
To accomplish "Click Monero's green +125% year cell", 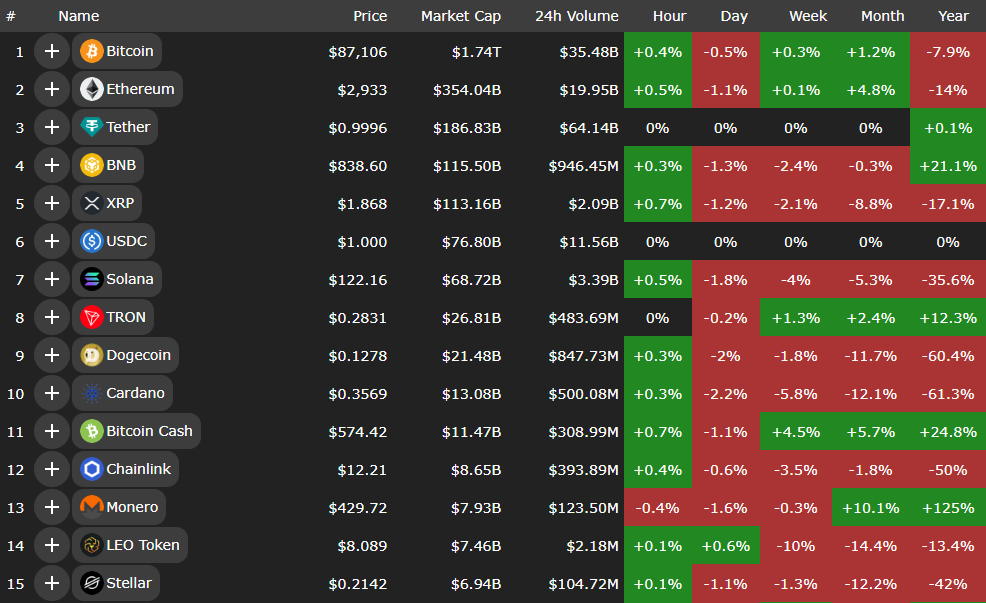I will click(947, 507).
